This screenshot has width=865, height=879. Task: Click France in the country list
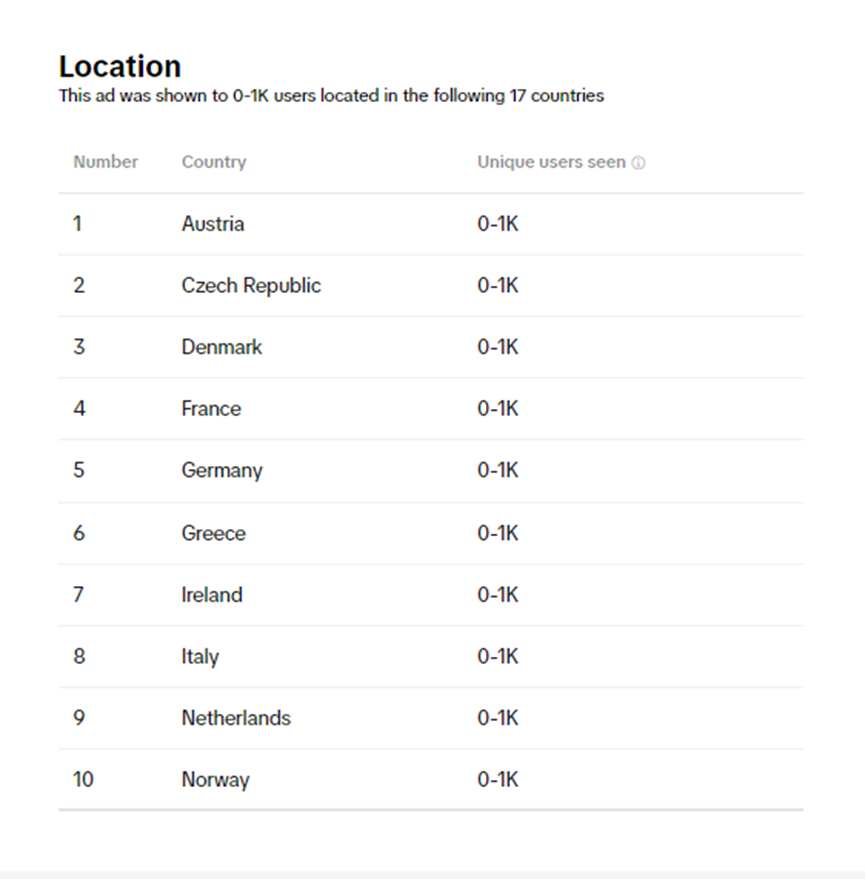pyautogui.click(x=211, y=409)
